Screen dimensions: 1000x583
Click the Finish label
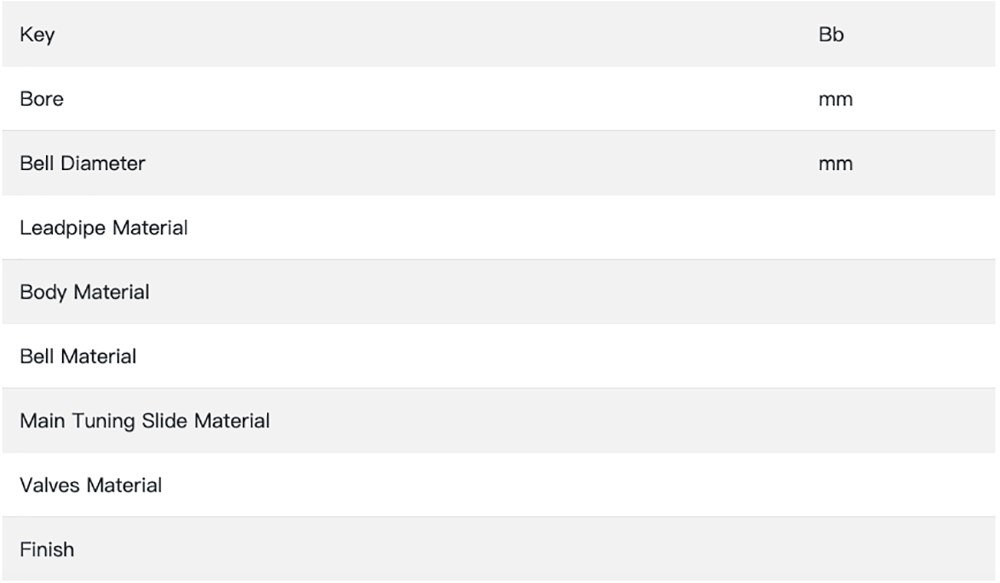(x=47, y=549)
